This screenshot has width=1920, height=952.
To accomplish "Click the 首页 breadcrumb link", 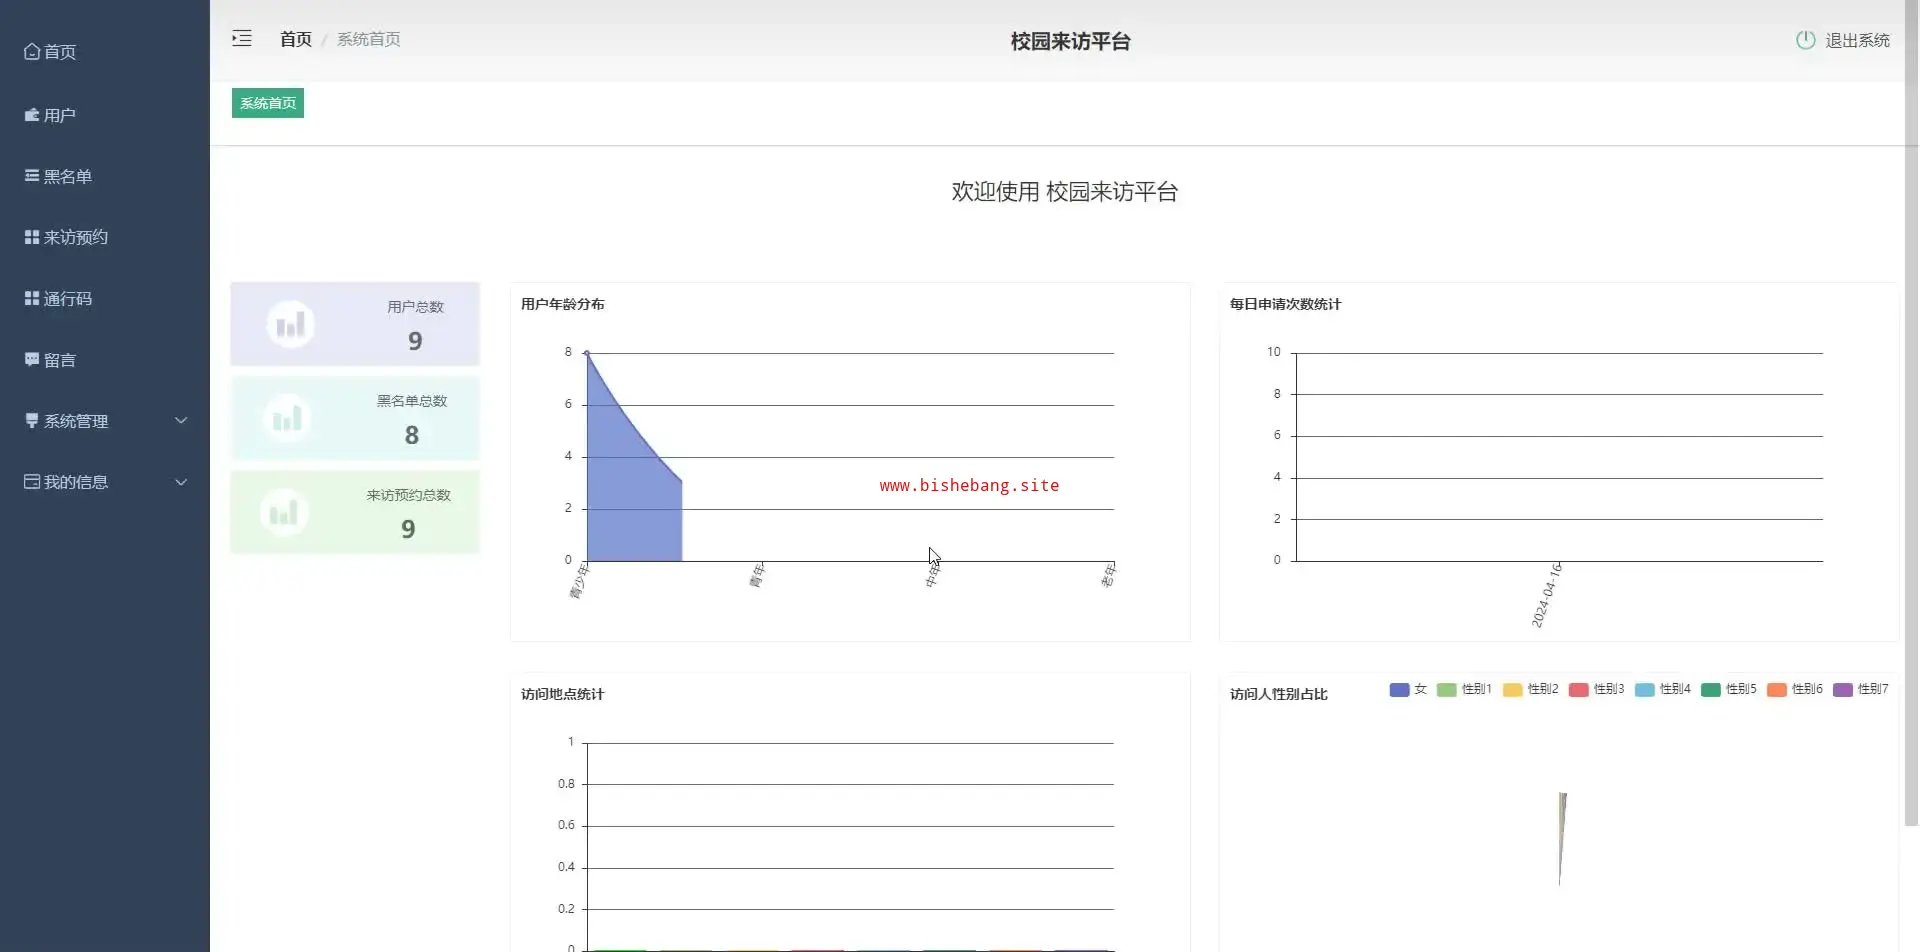I will 296,39.
